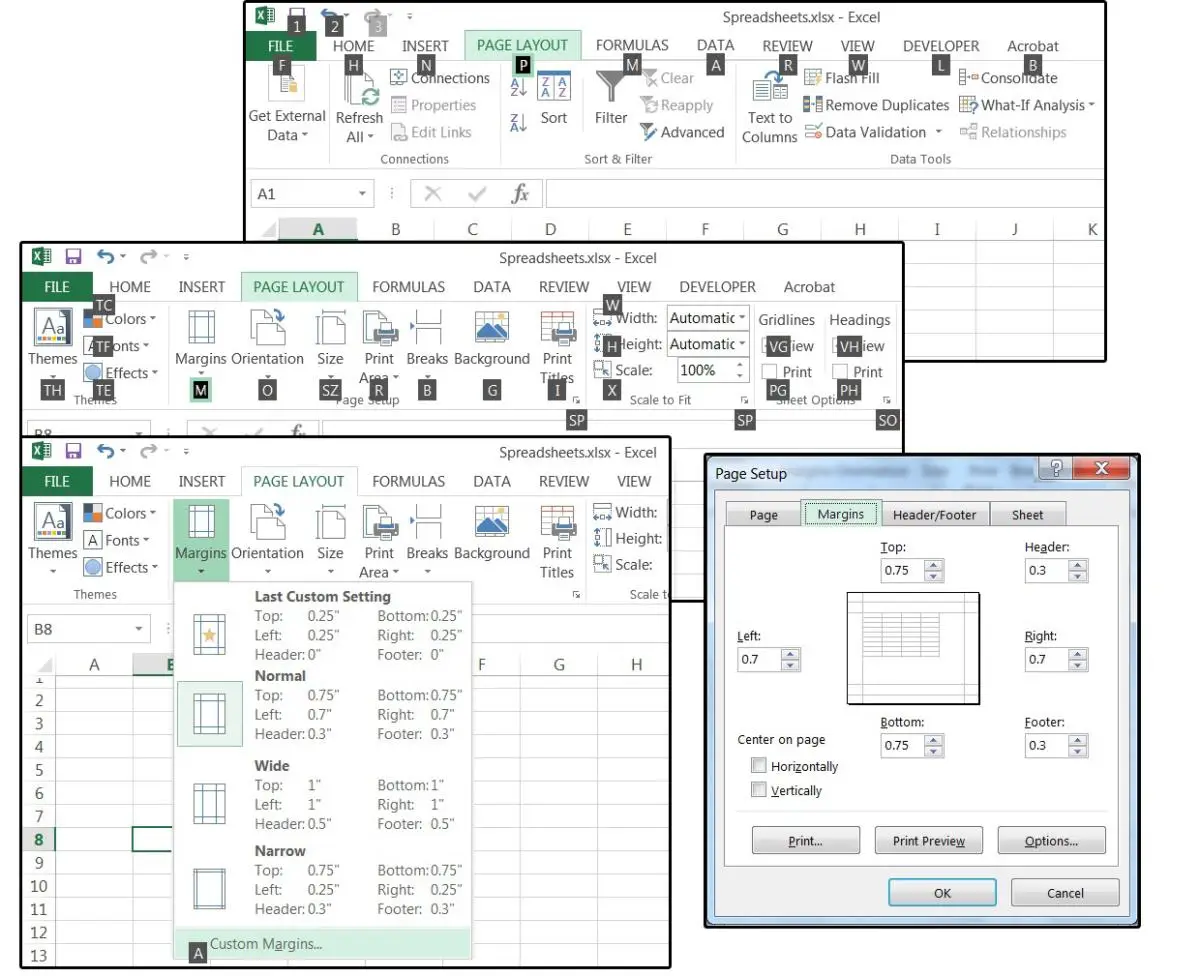Click Print... button in Page Setup
Viewport: 1200px width, 976px height.
click(x=805, y=841)
